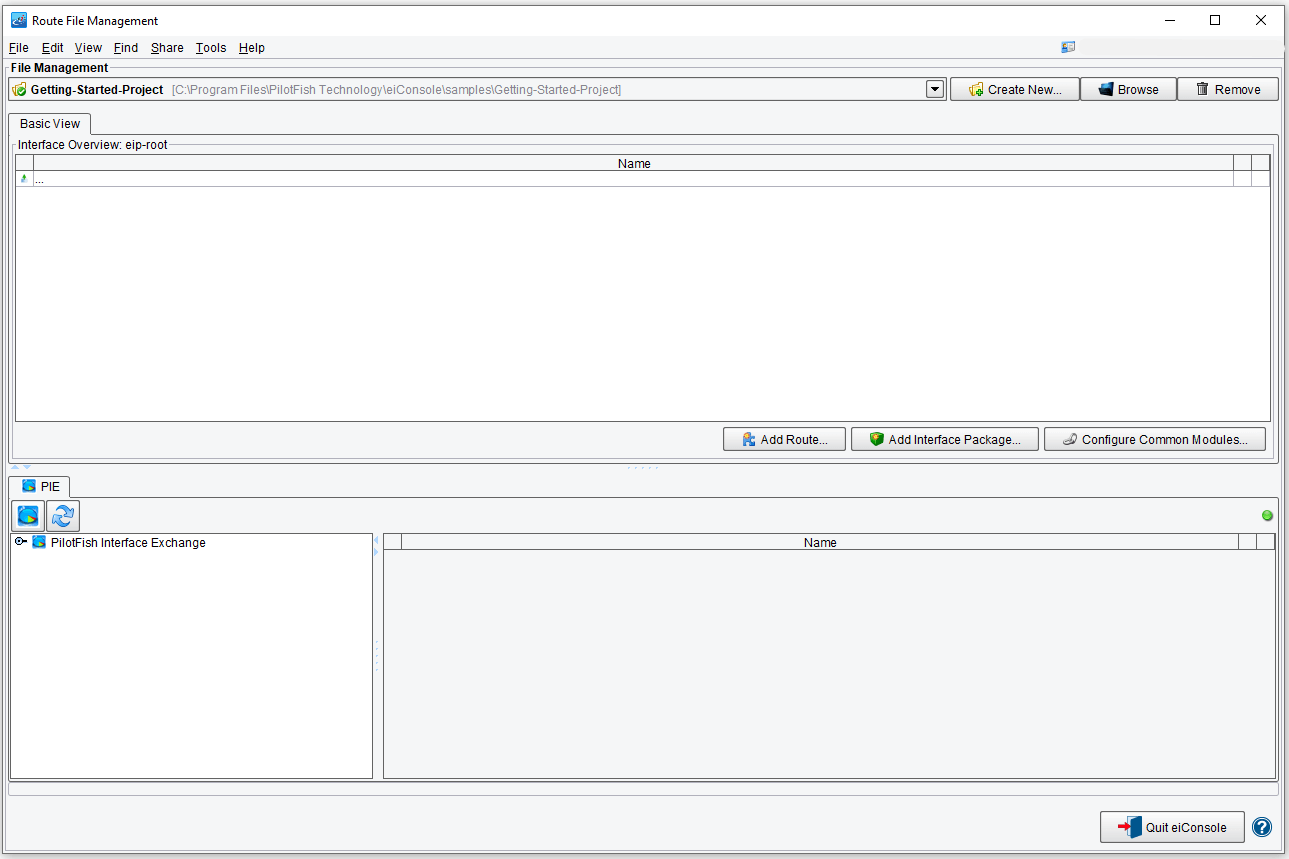Click the tree panel divider collapse arrows
The image size is (1289, 859).
[376, 546]
